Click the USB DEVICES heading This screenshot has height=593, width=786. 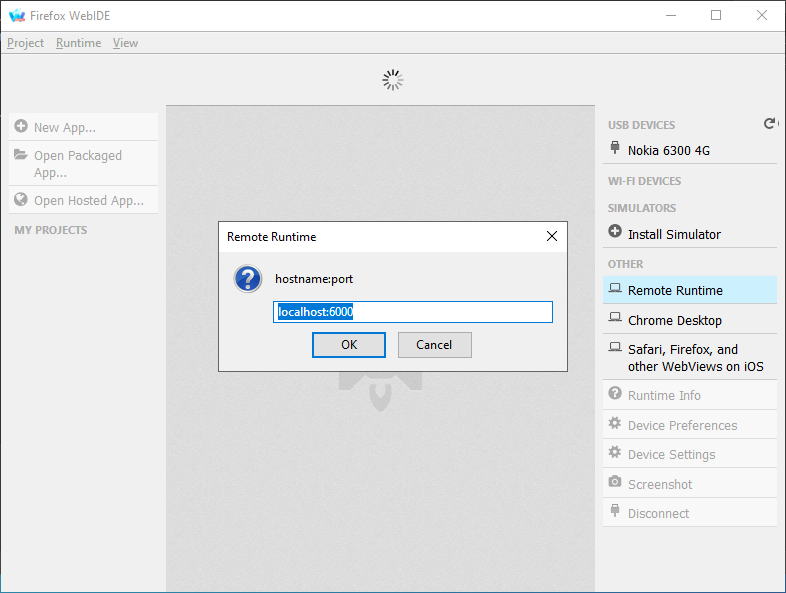641,125
